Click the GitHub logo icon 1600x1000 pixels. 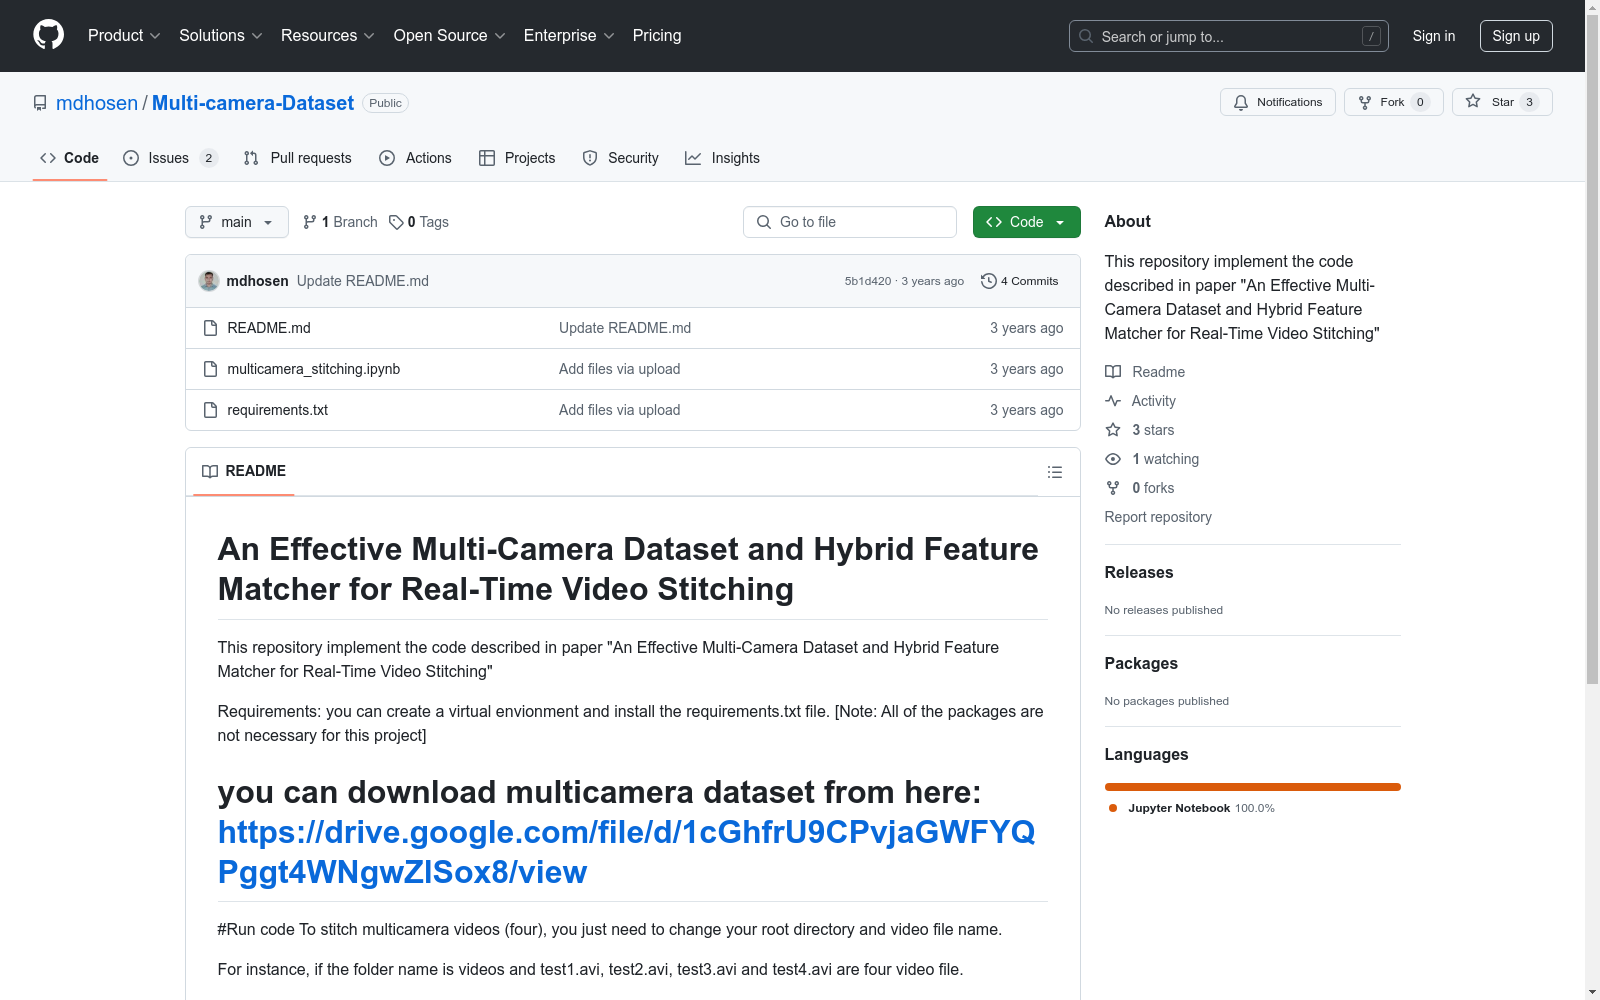[48, 35]
